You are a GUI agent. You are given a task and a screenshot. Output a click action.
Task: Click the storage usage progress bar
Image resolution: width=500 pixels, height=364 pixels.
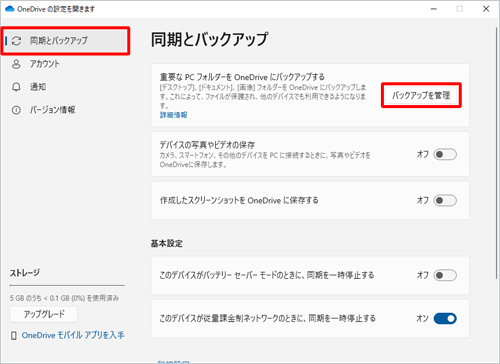[x=67, y=285]
